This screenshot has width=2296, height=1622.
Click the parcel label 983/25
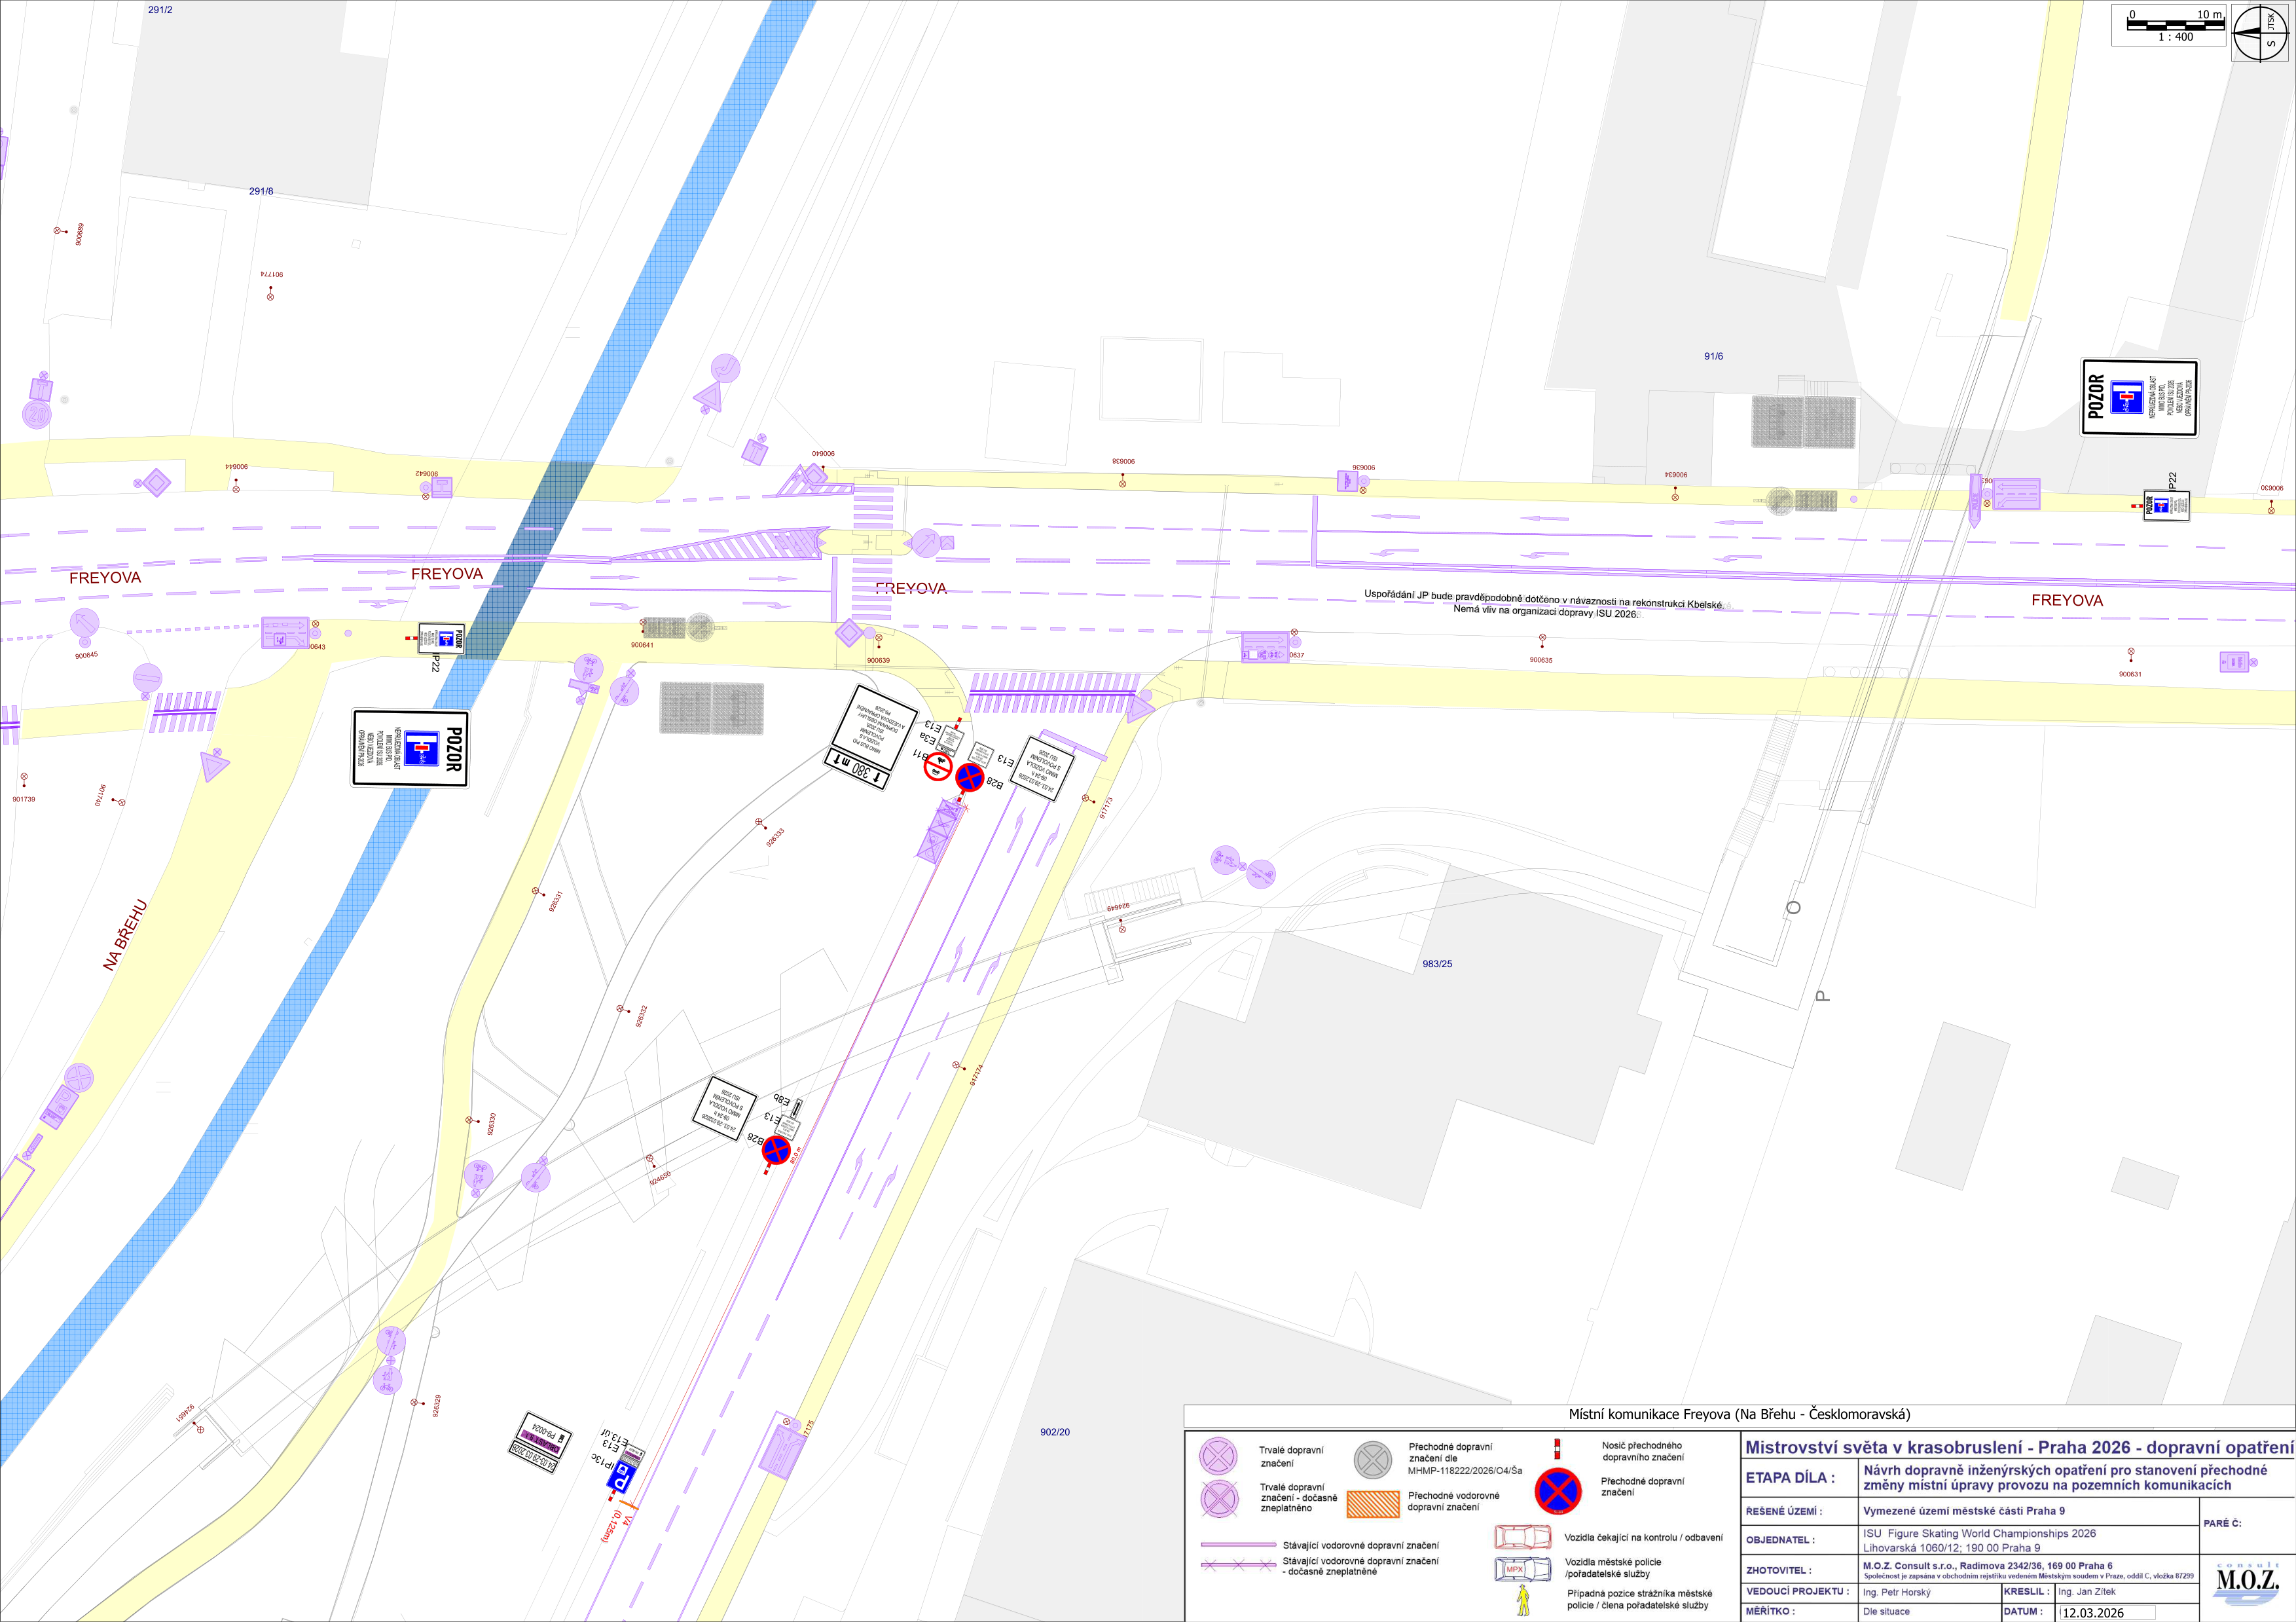1437,964
